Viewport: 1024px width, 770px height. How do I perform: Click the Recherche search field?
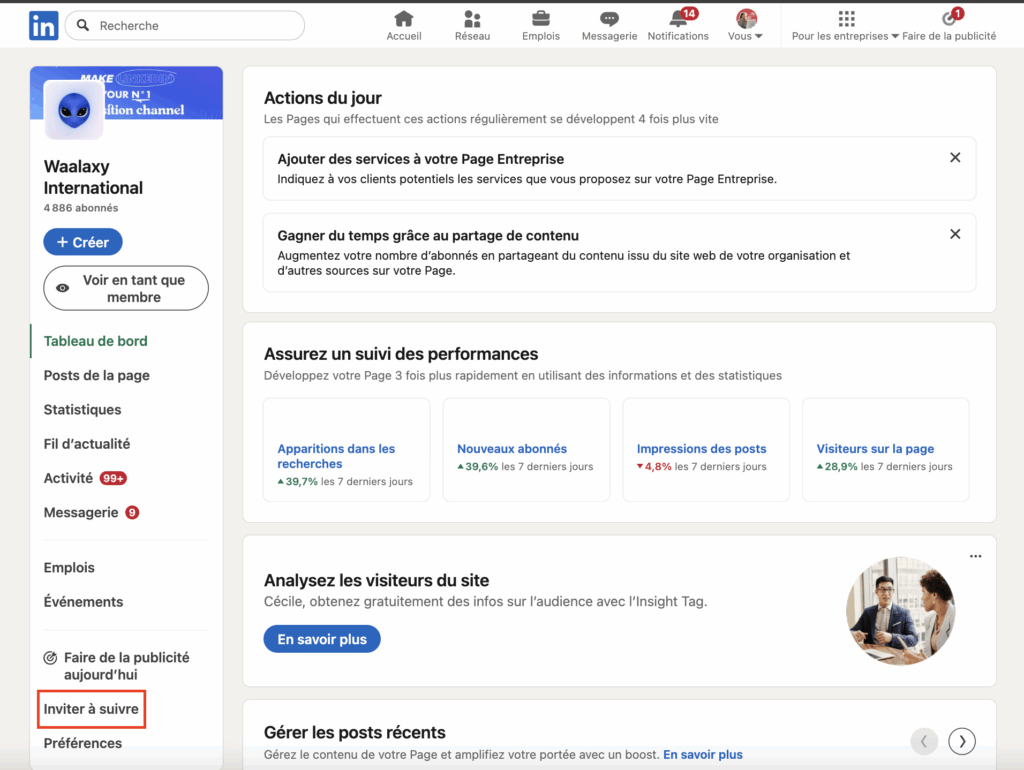184,25
